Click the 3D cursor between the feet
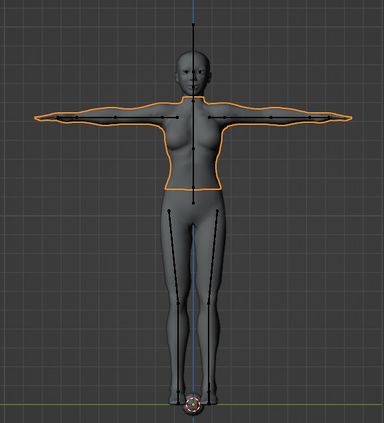The image size is (384, 423). pos(193,404)
